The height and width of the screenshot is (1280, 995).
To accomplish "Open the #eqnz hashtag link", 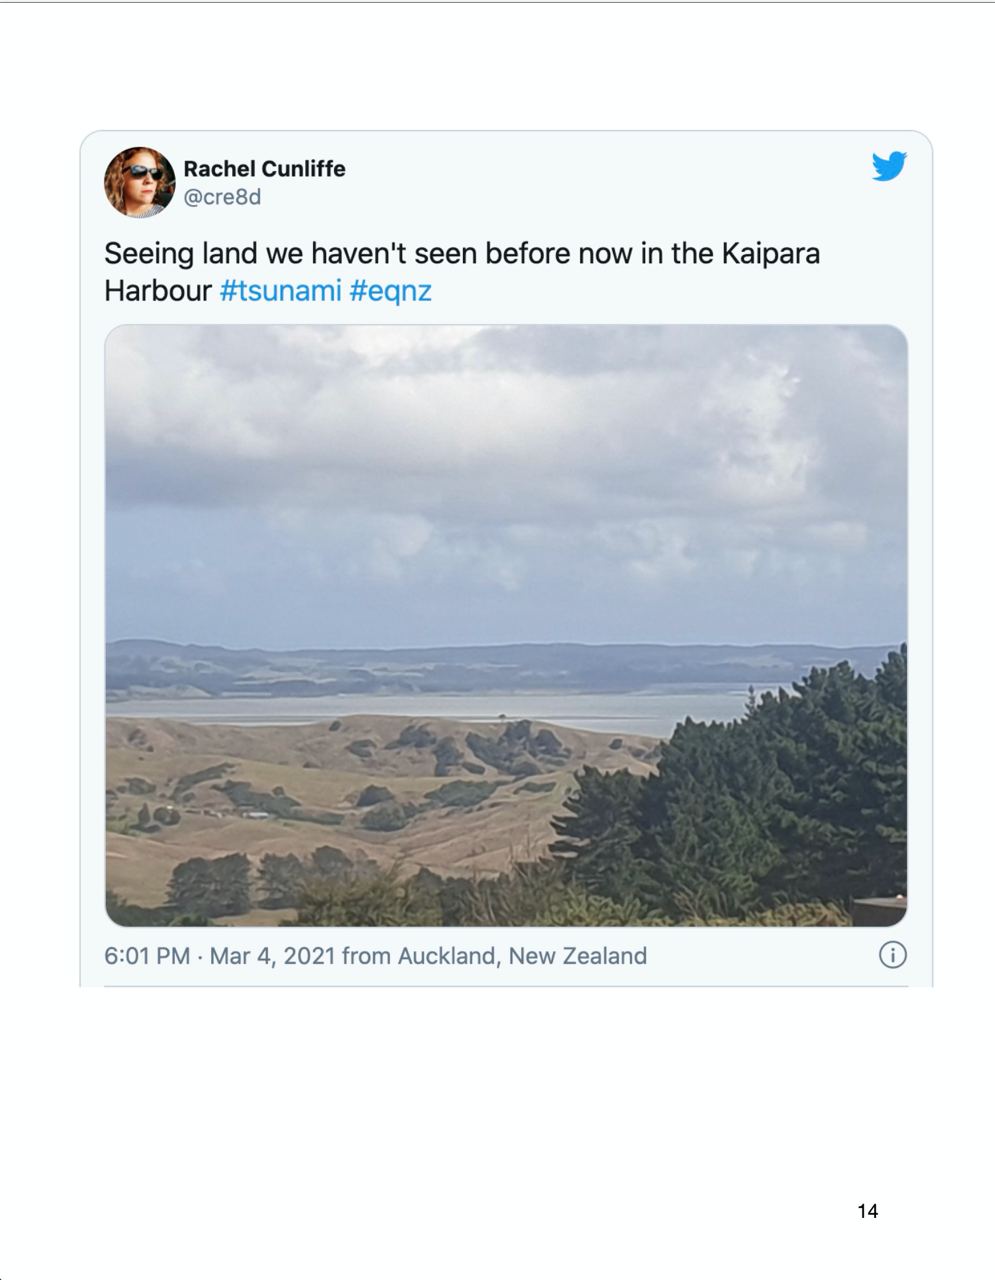I will point(390,291).
